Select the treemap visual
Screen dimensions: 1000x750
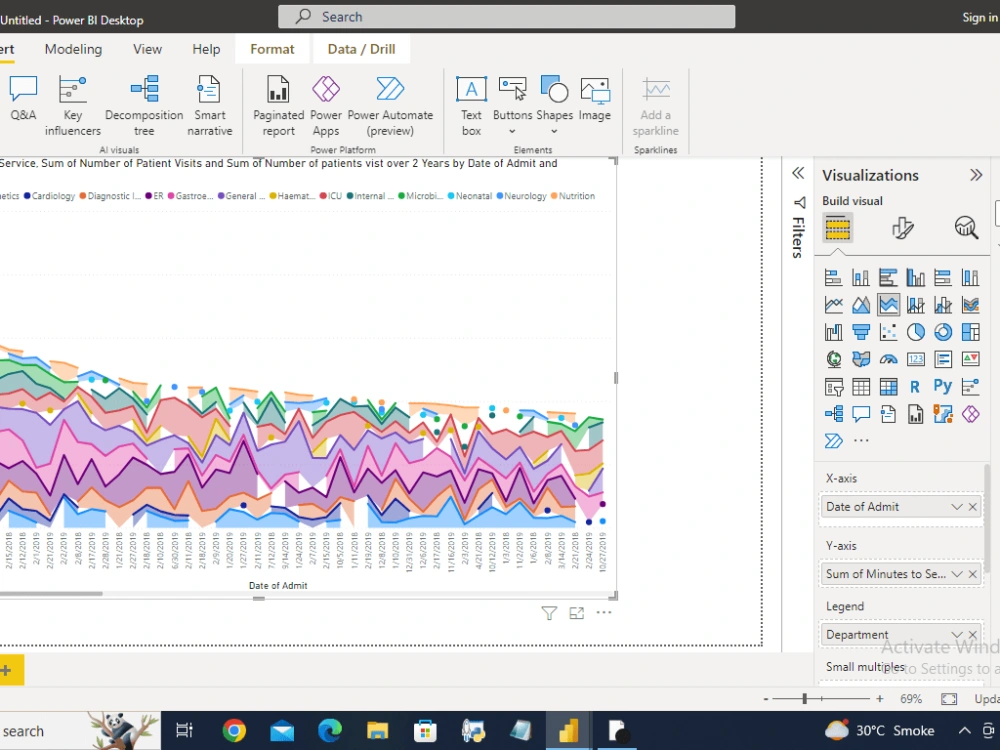click(970, 332)
